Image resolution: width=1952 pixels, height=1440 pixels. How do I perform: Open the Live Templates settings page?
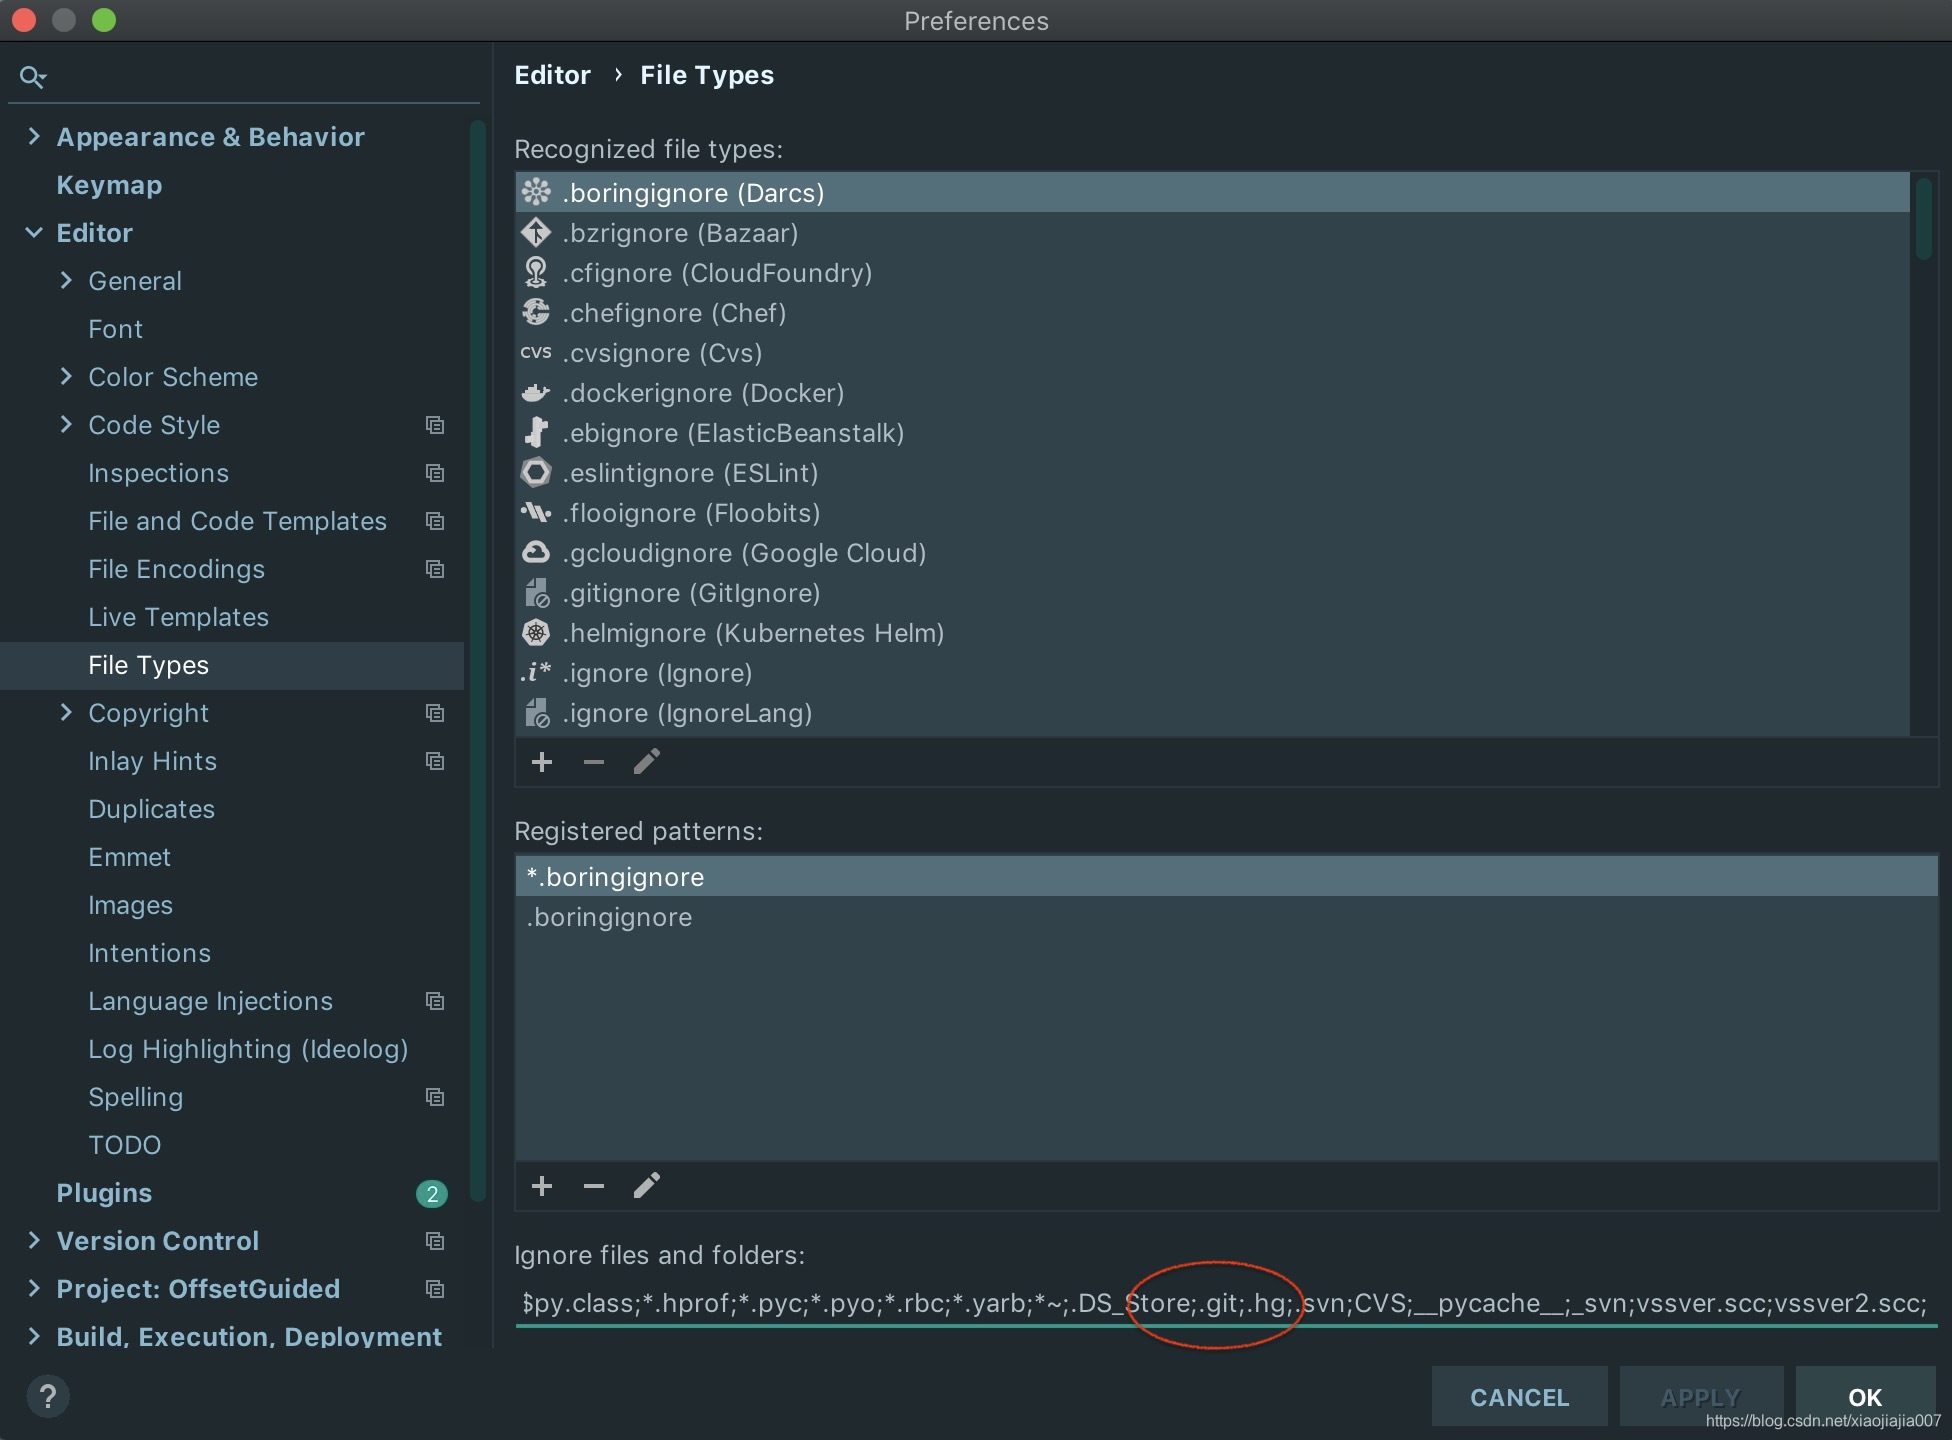tap(178, 617)
